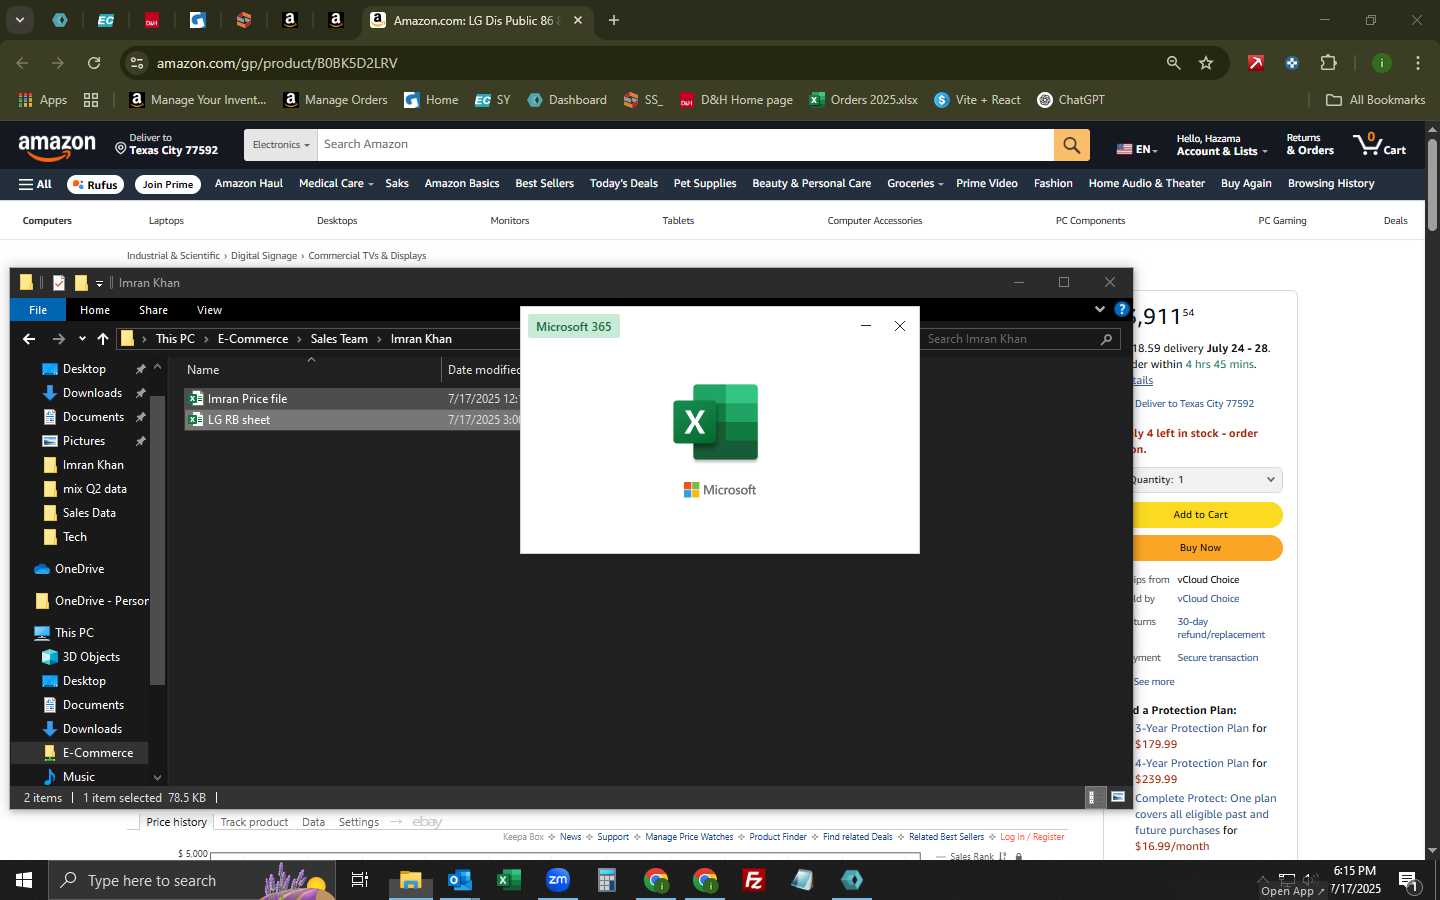The image size is (1440, 900).
Task: Open Electronics search category dropdown
Action: click(280, 145)
